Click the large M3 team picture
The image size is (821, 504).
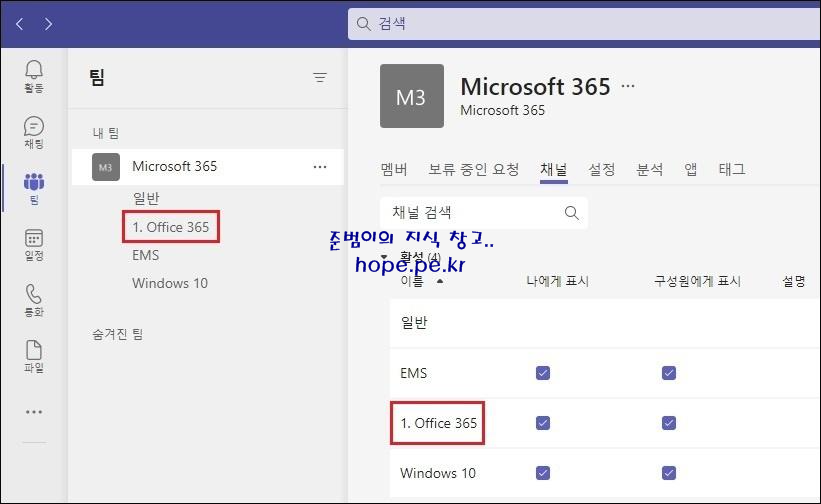pyautogui.click(x=412, y=96)
